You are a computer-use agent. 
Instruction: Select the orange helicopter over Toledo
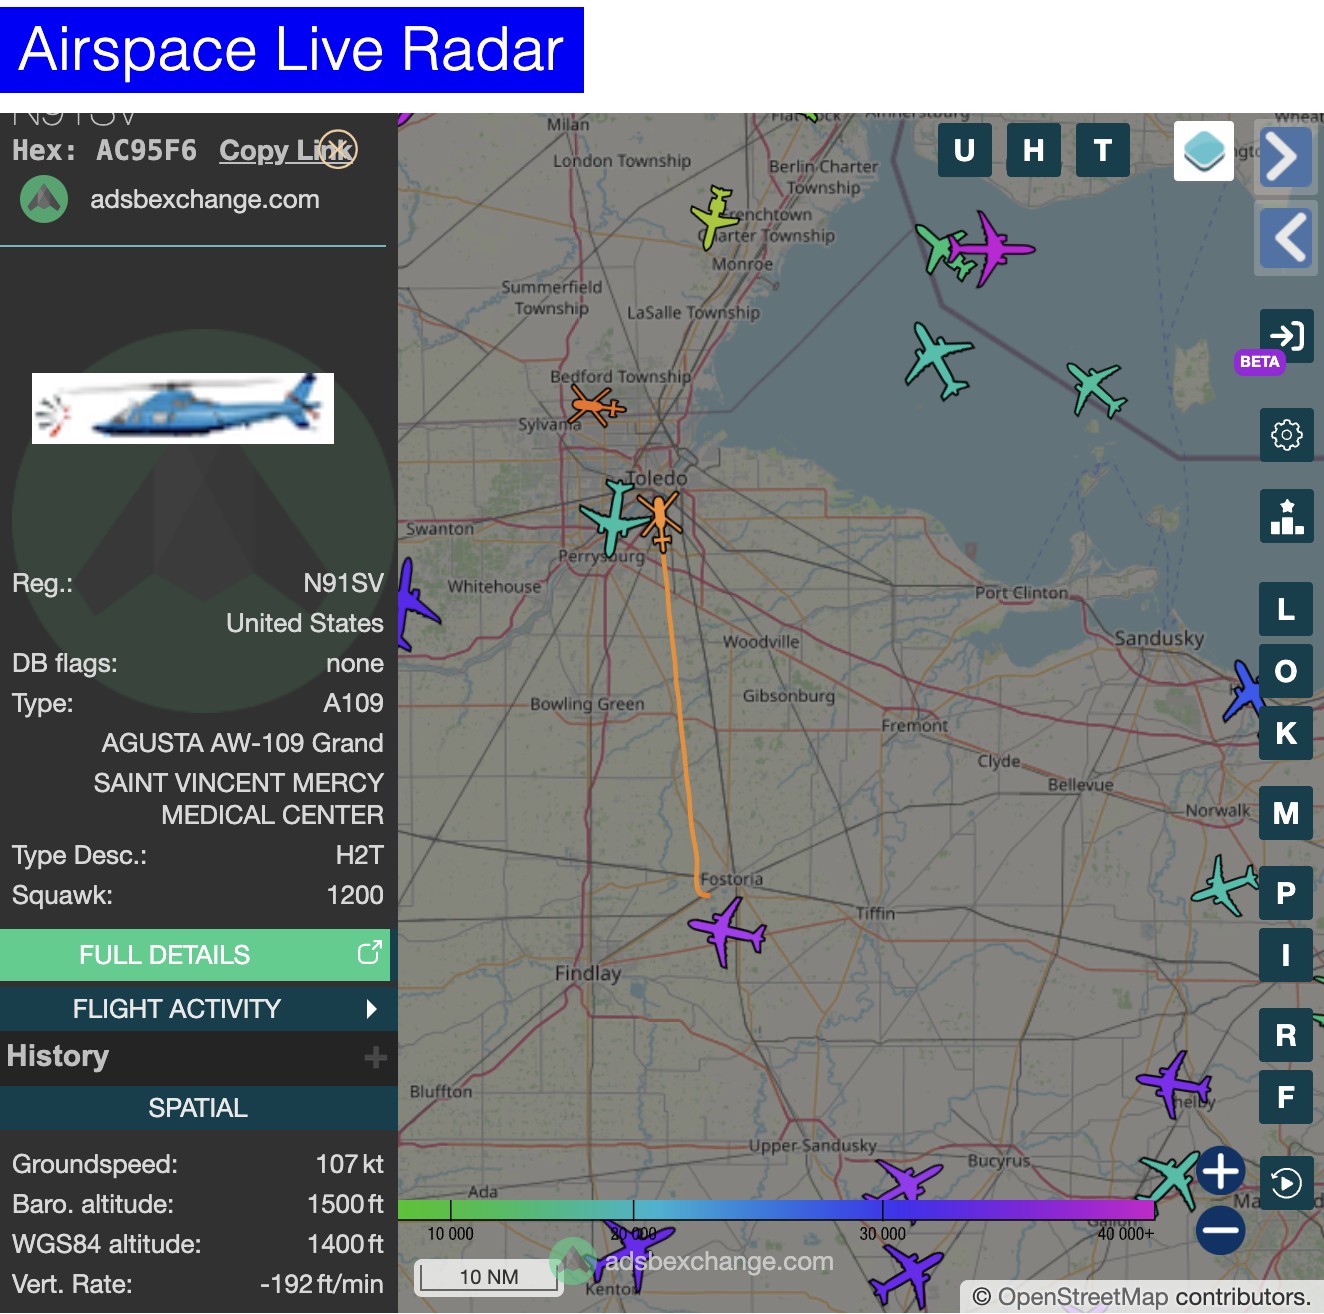tap(660, 520)
